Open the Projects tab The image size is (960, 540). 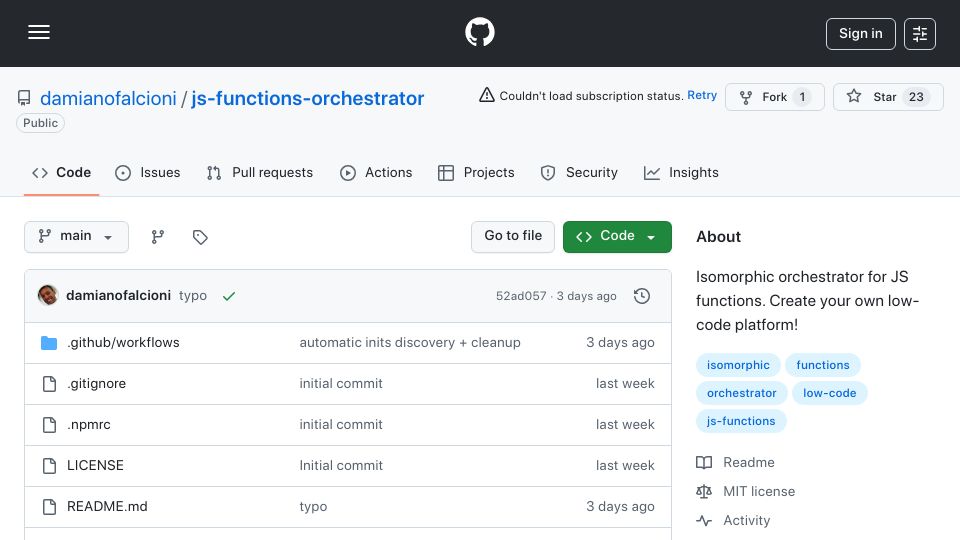pos(476,173)
